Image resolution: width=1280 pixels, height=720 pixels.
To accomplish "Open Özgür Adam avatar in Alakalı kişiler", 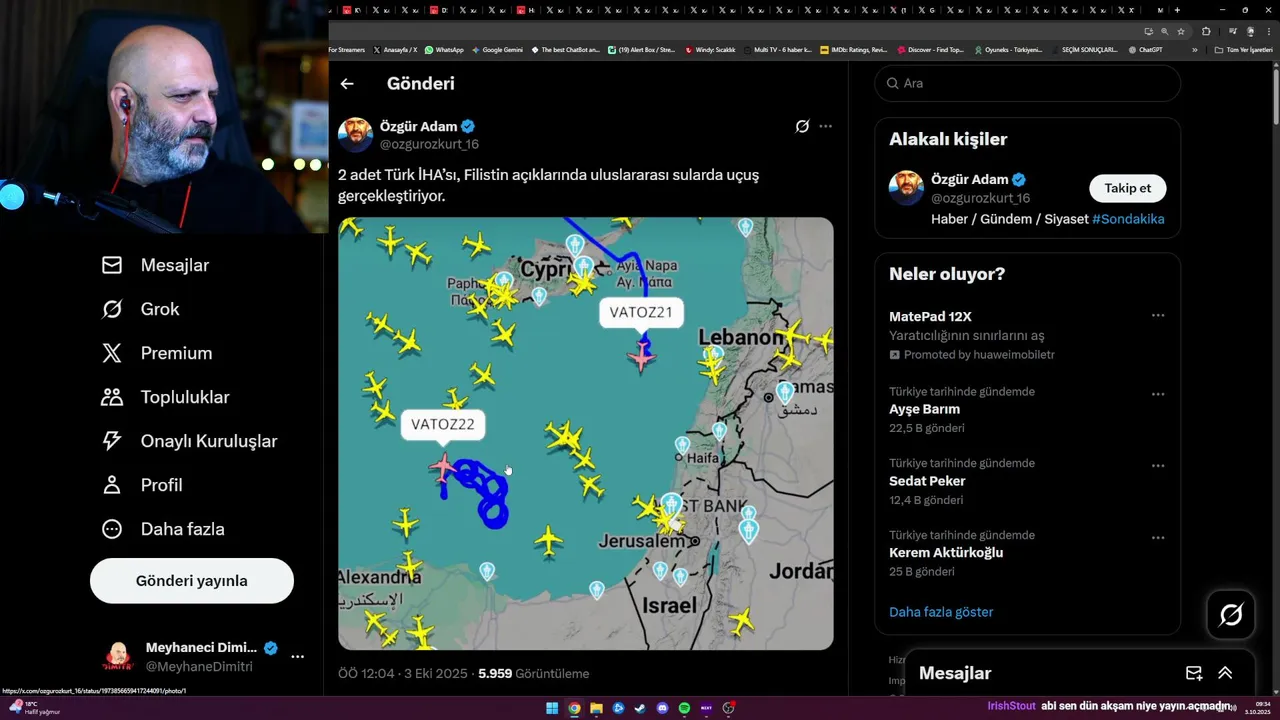I will [906, 188].
